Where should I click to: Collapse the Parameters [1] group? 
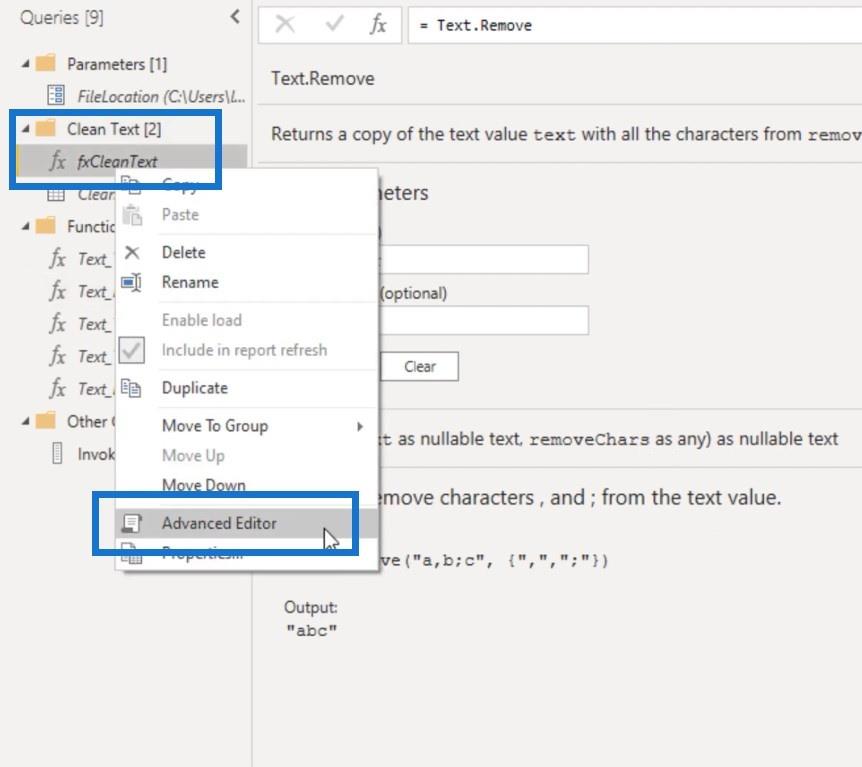point(25,64)
